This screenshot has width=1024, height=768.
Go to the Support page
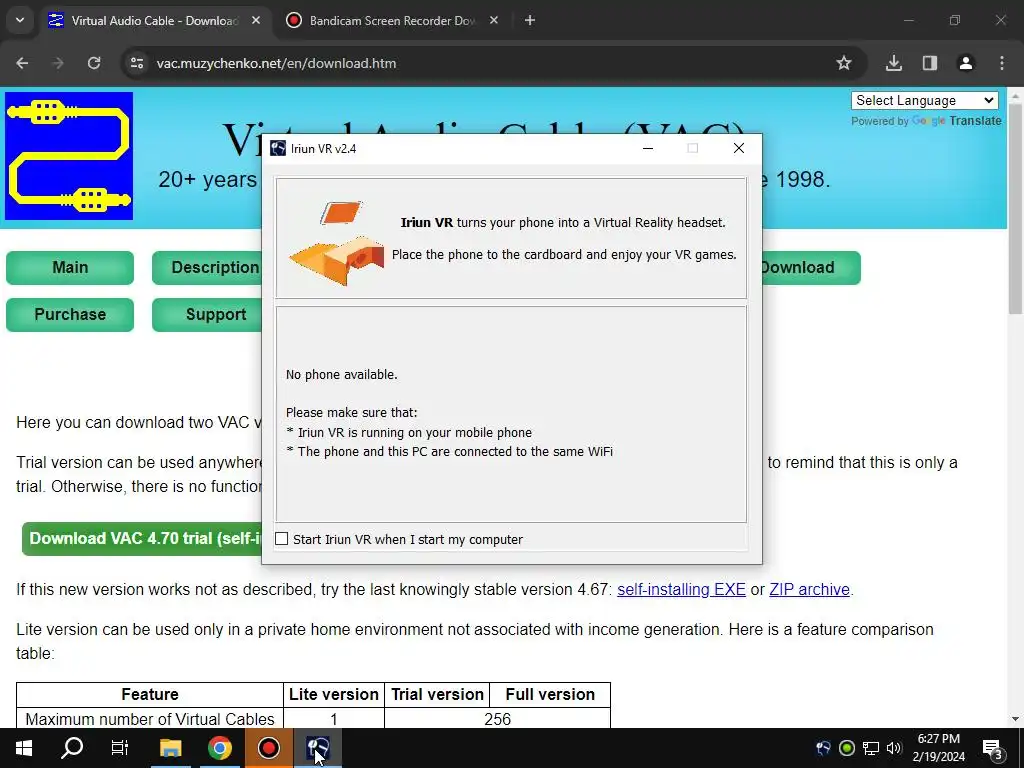click(x=207, y=315)
